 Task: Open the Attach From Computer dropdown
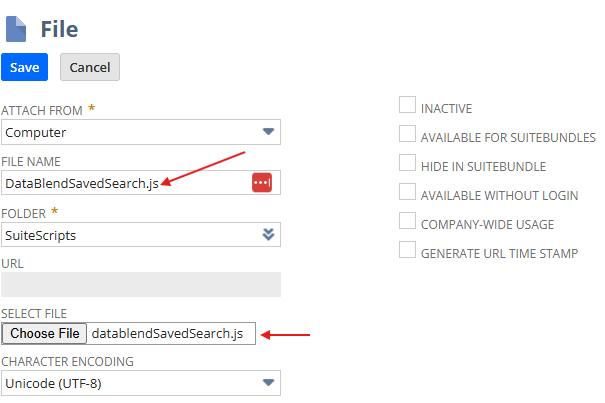[141, 132]
